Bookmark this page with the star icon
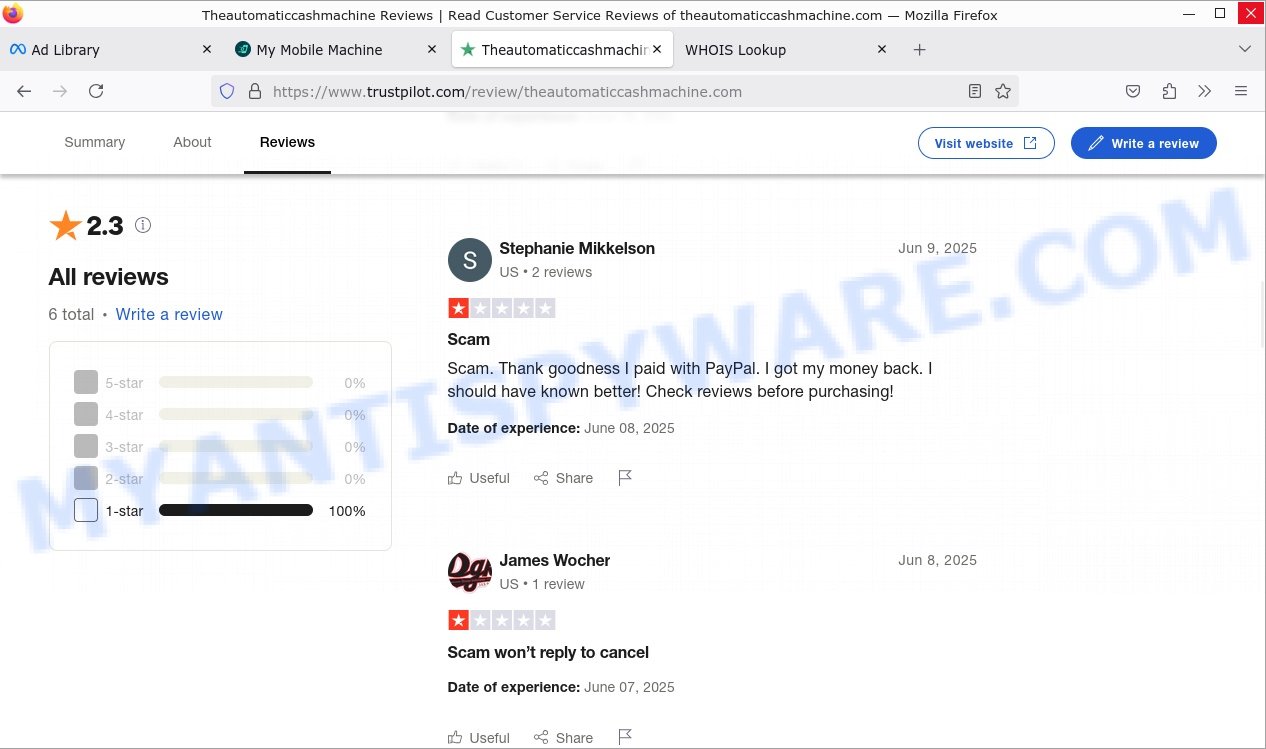Viewport: 1266px width, 749px height. coord(1003,91)
